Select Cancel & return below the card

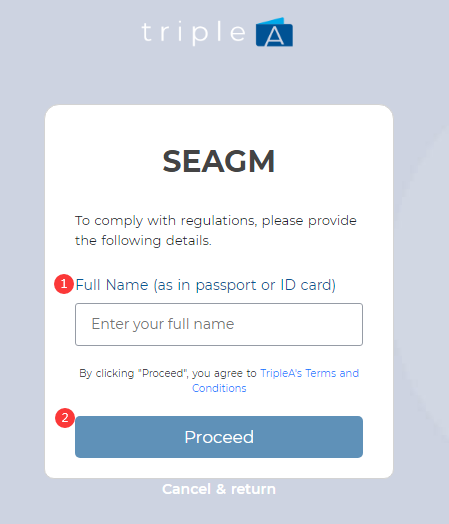[x=219, y=489]
